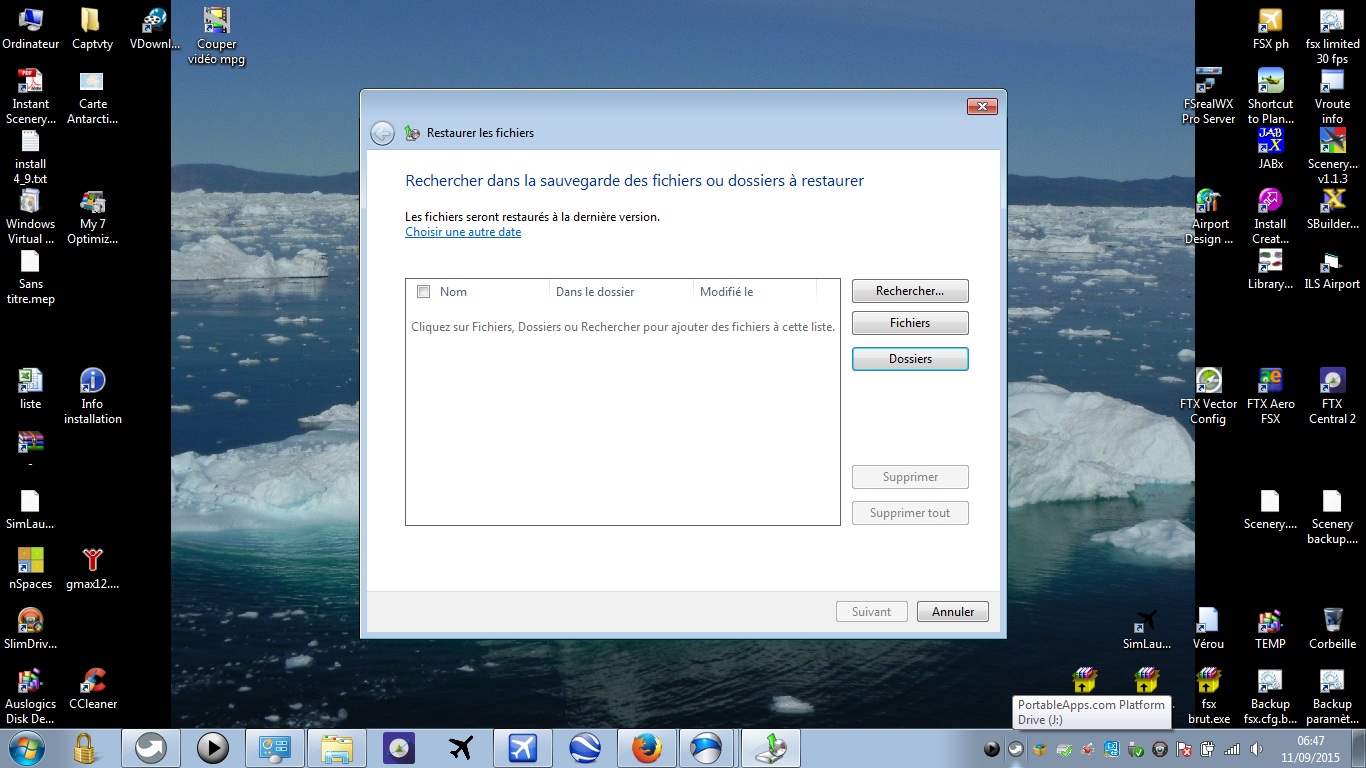Select the FTX Aero FSX icon

pos(1270,396)
